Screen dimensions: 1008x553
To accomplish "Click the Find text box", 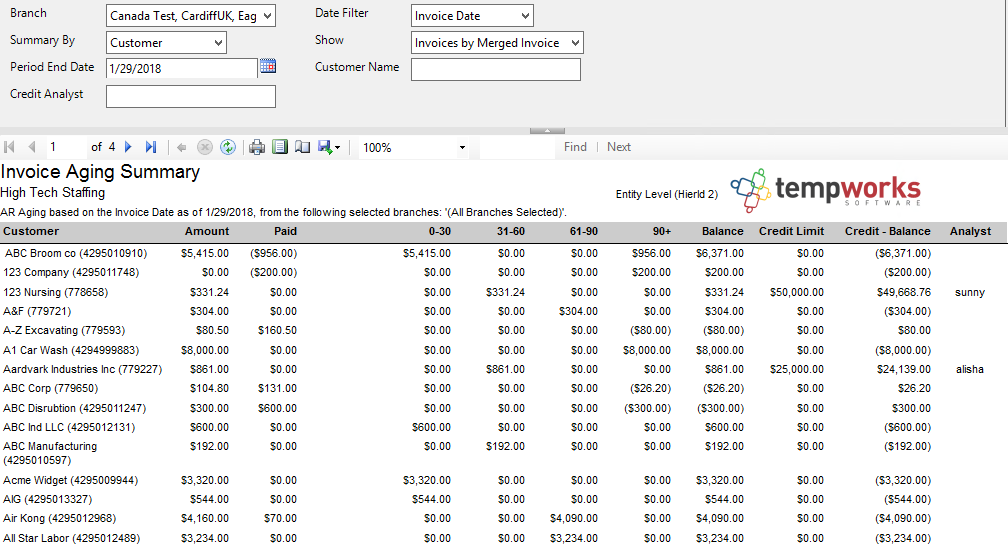I will pyautogui.click(x=518, y=147).
